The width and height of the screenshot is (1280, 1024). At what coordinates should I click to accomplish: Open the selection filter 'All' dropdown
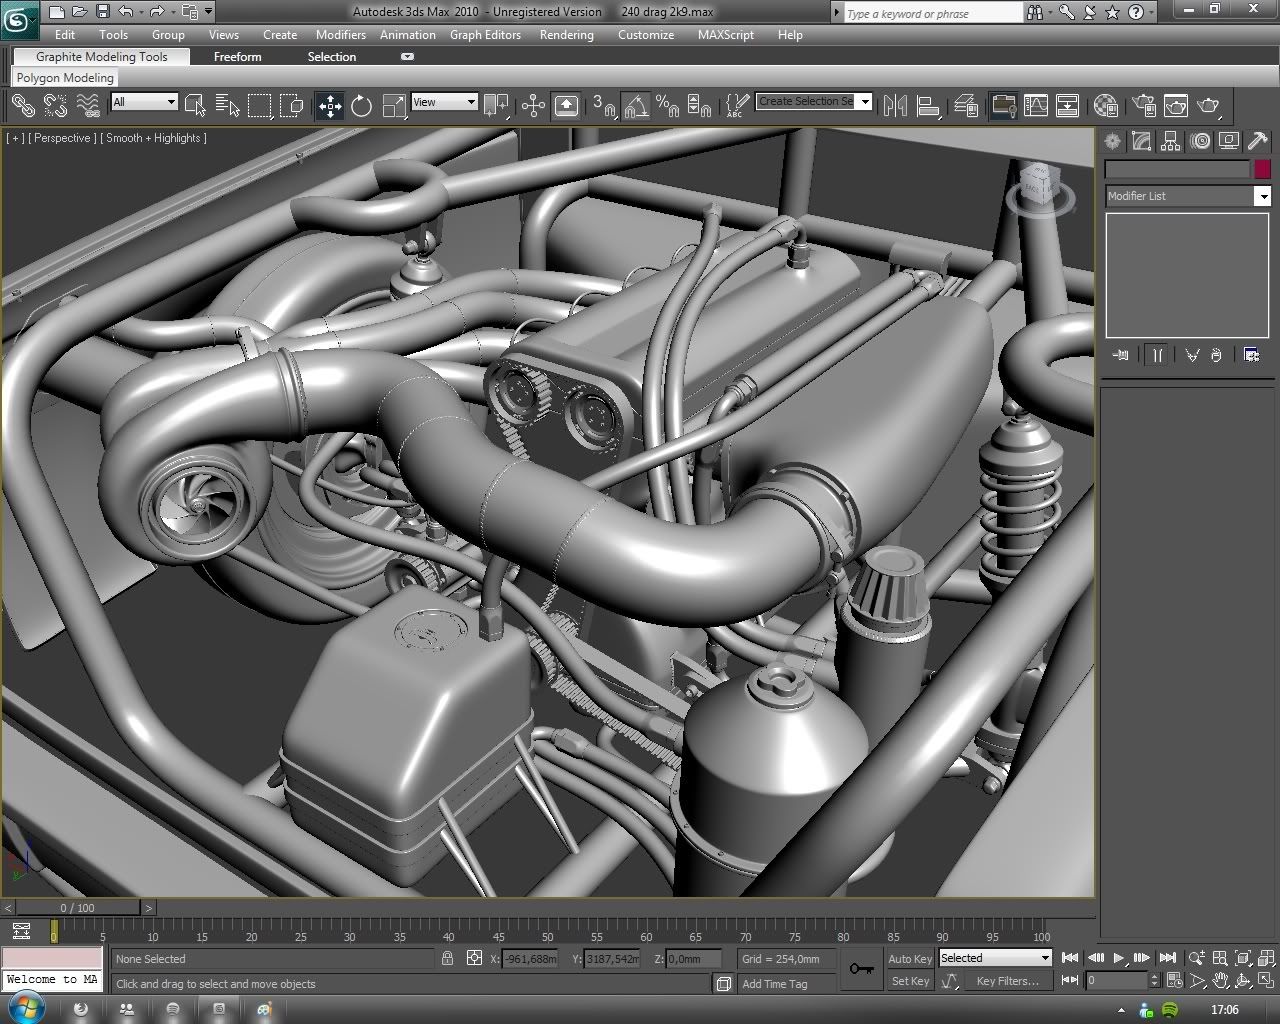145,102
